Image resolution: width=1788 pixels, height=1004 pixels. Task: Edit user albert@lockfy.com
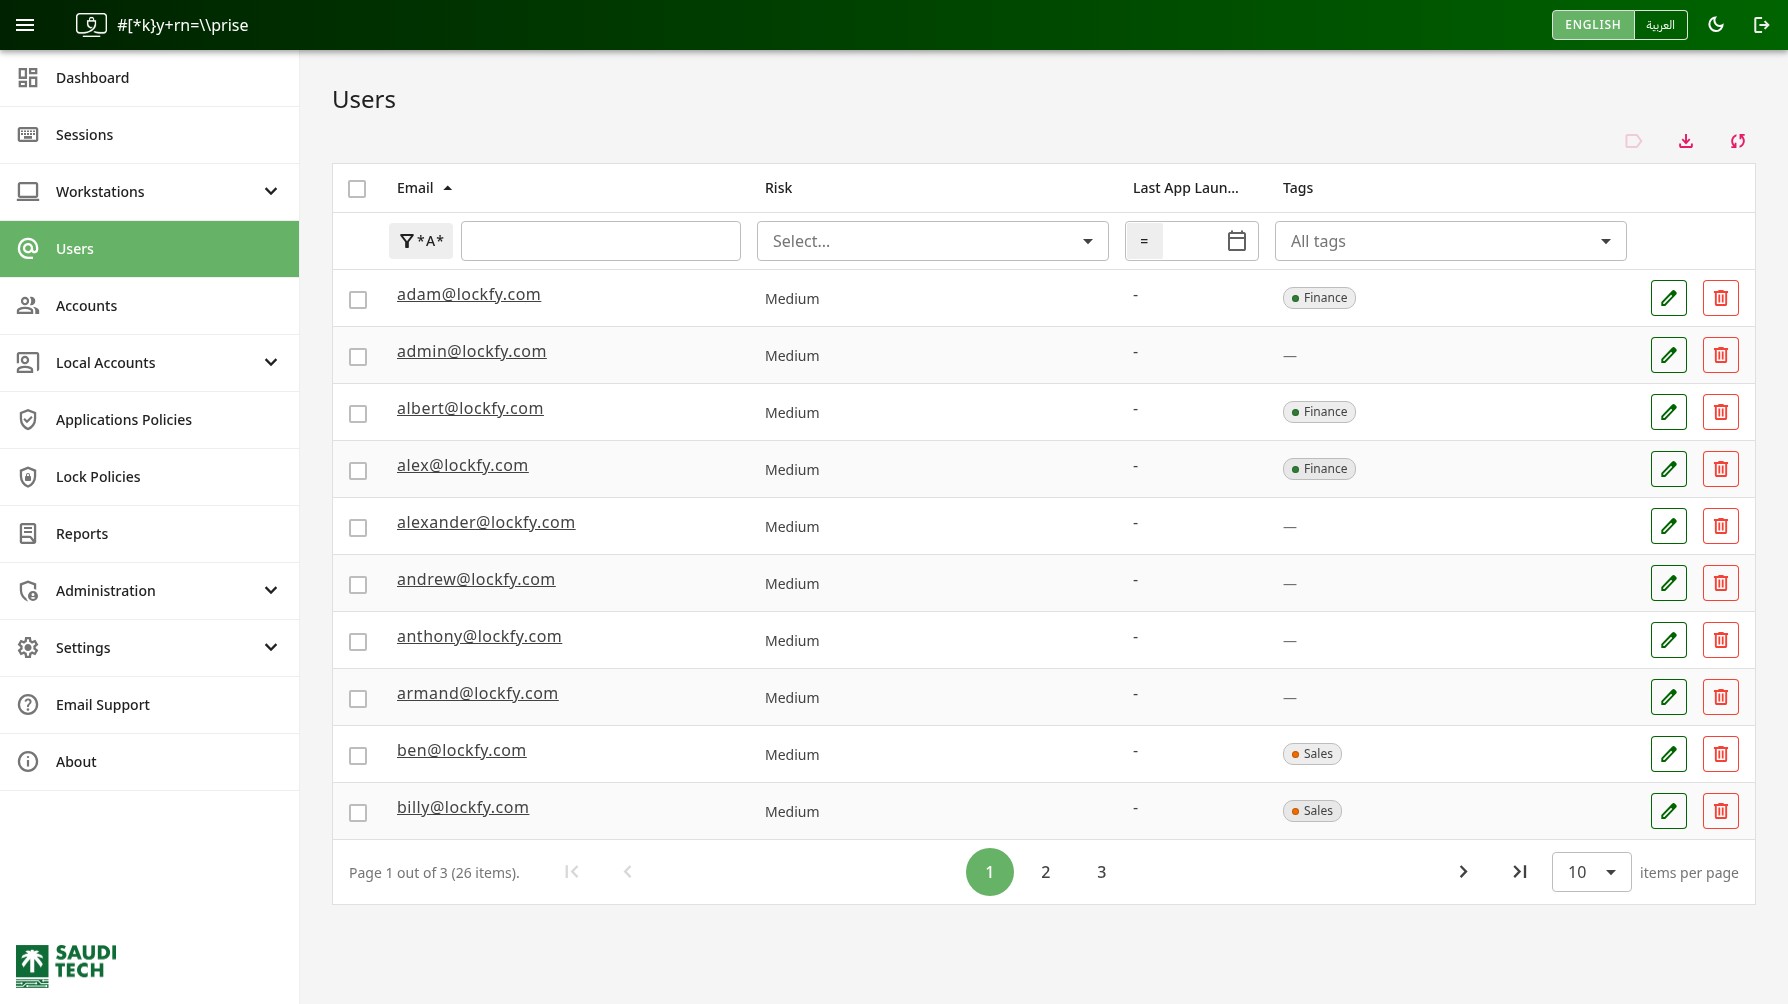point(1669,412)
